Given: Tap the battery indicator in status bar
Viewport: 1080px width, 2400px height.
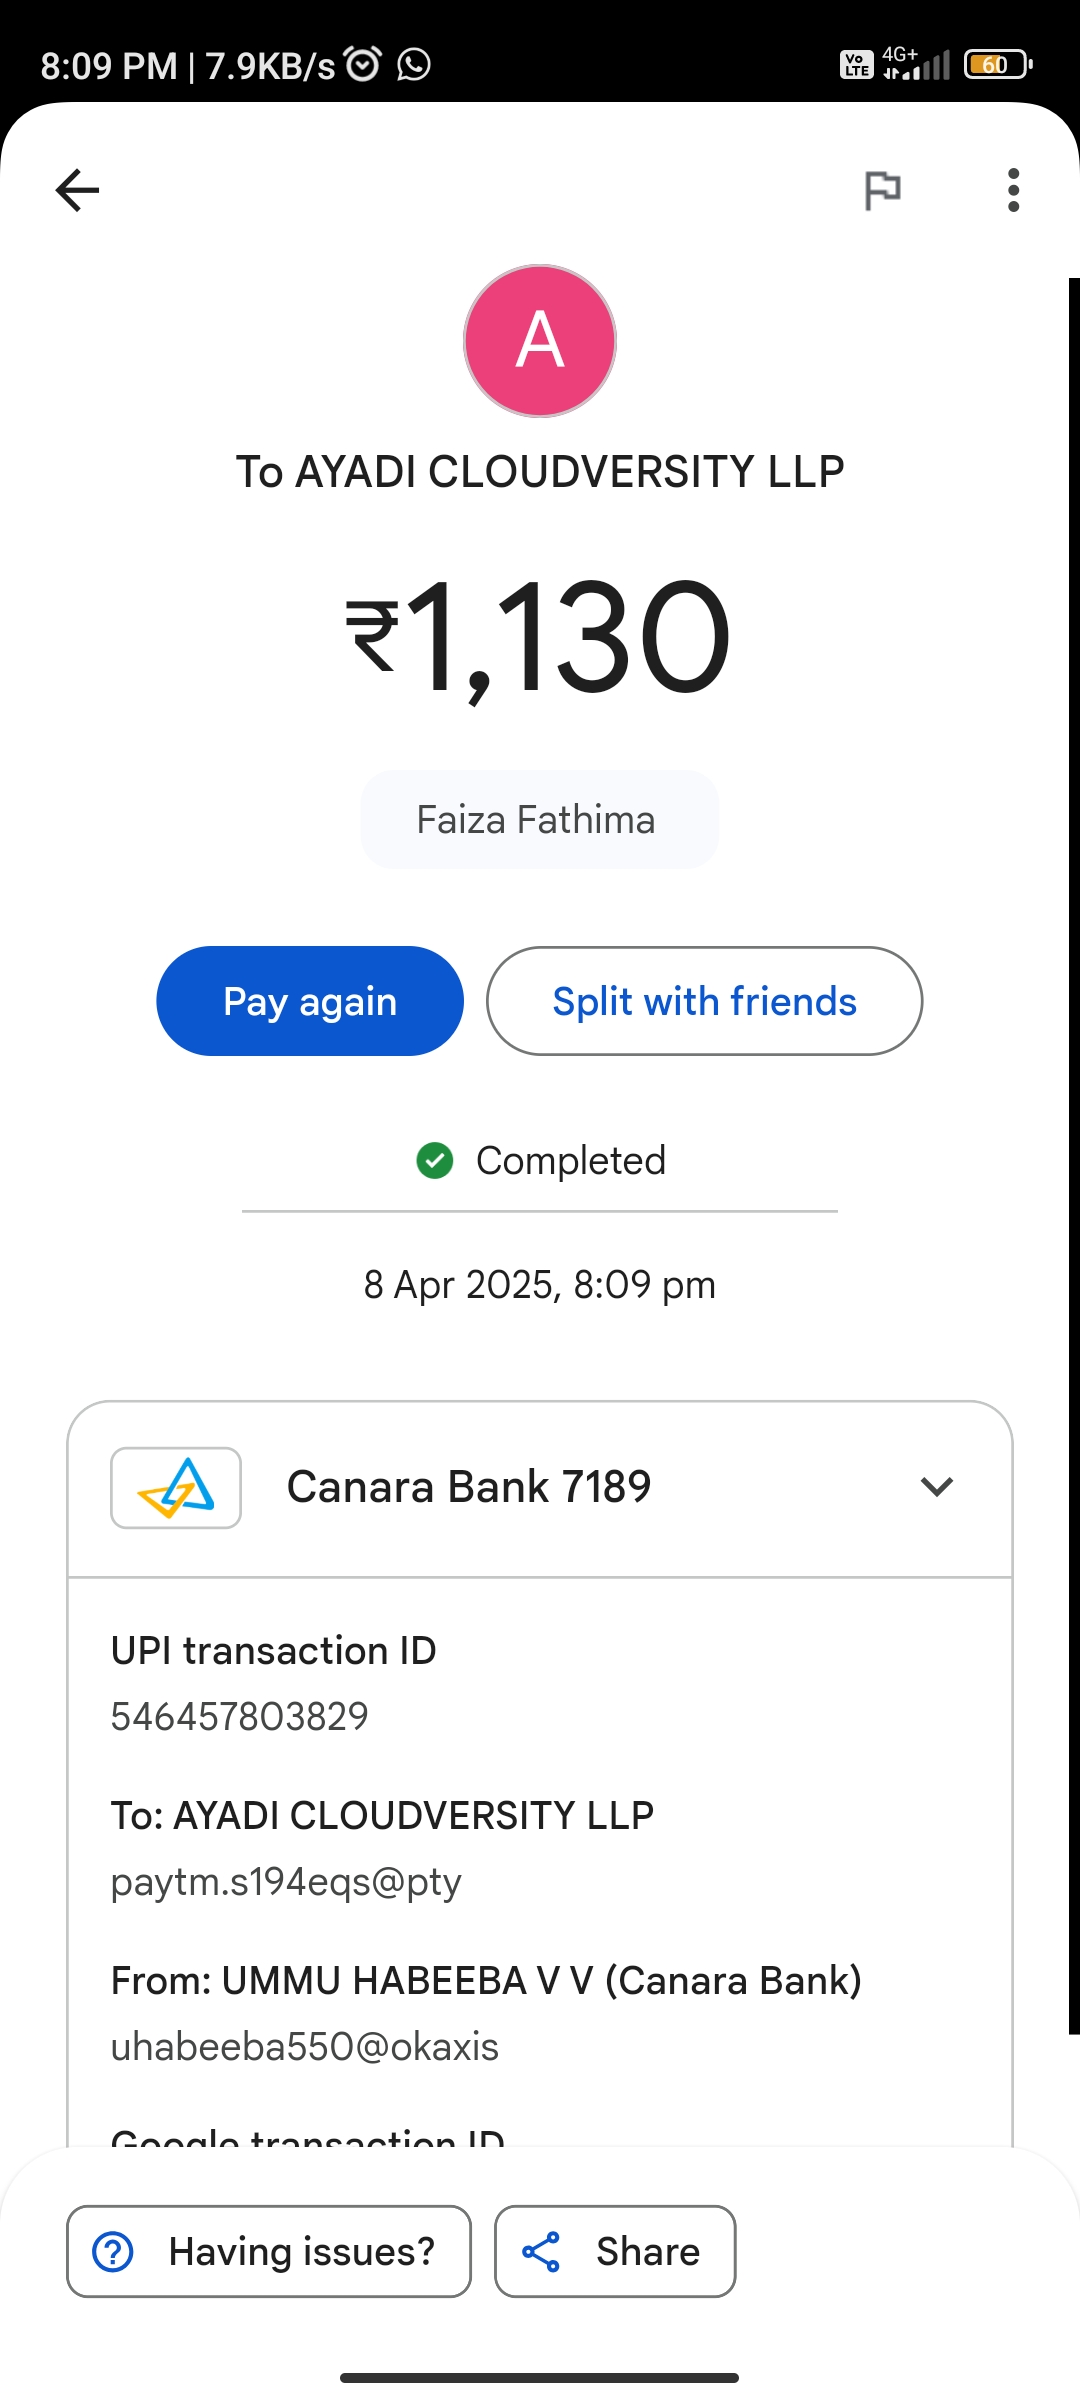Looking at the screenshot, I should [996, 65].
